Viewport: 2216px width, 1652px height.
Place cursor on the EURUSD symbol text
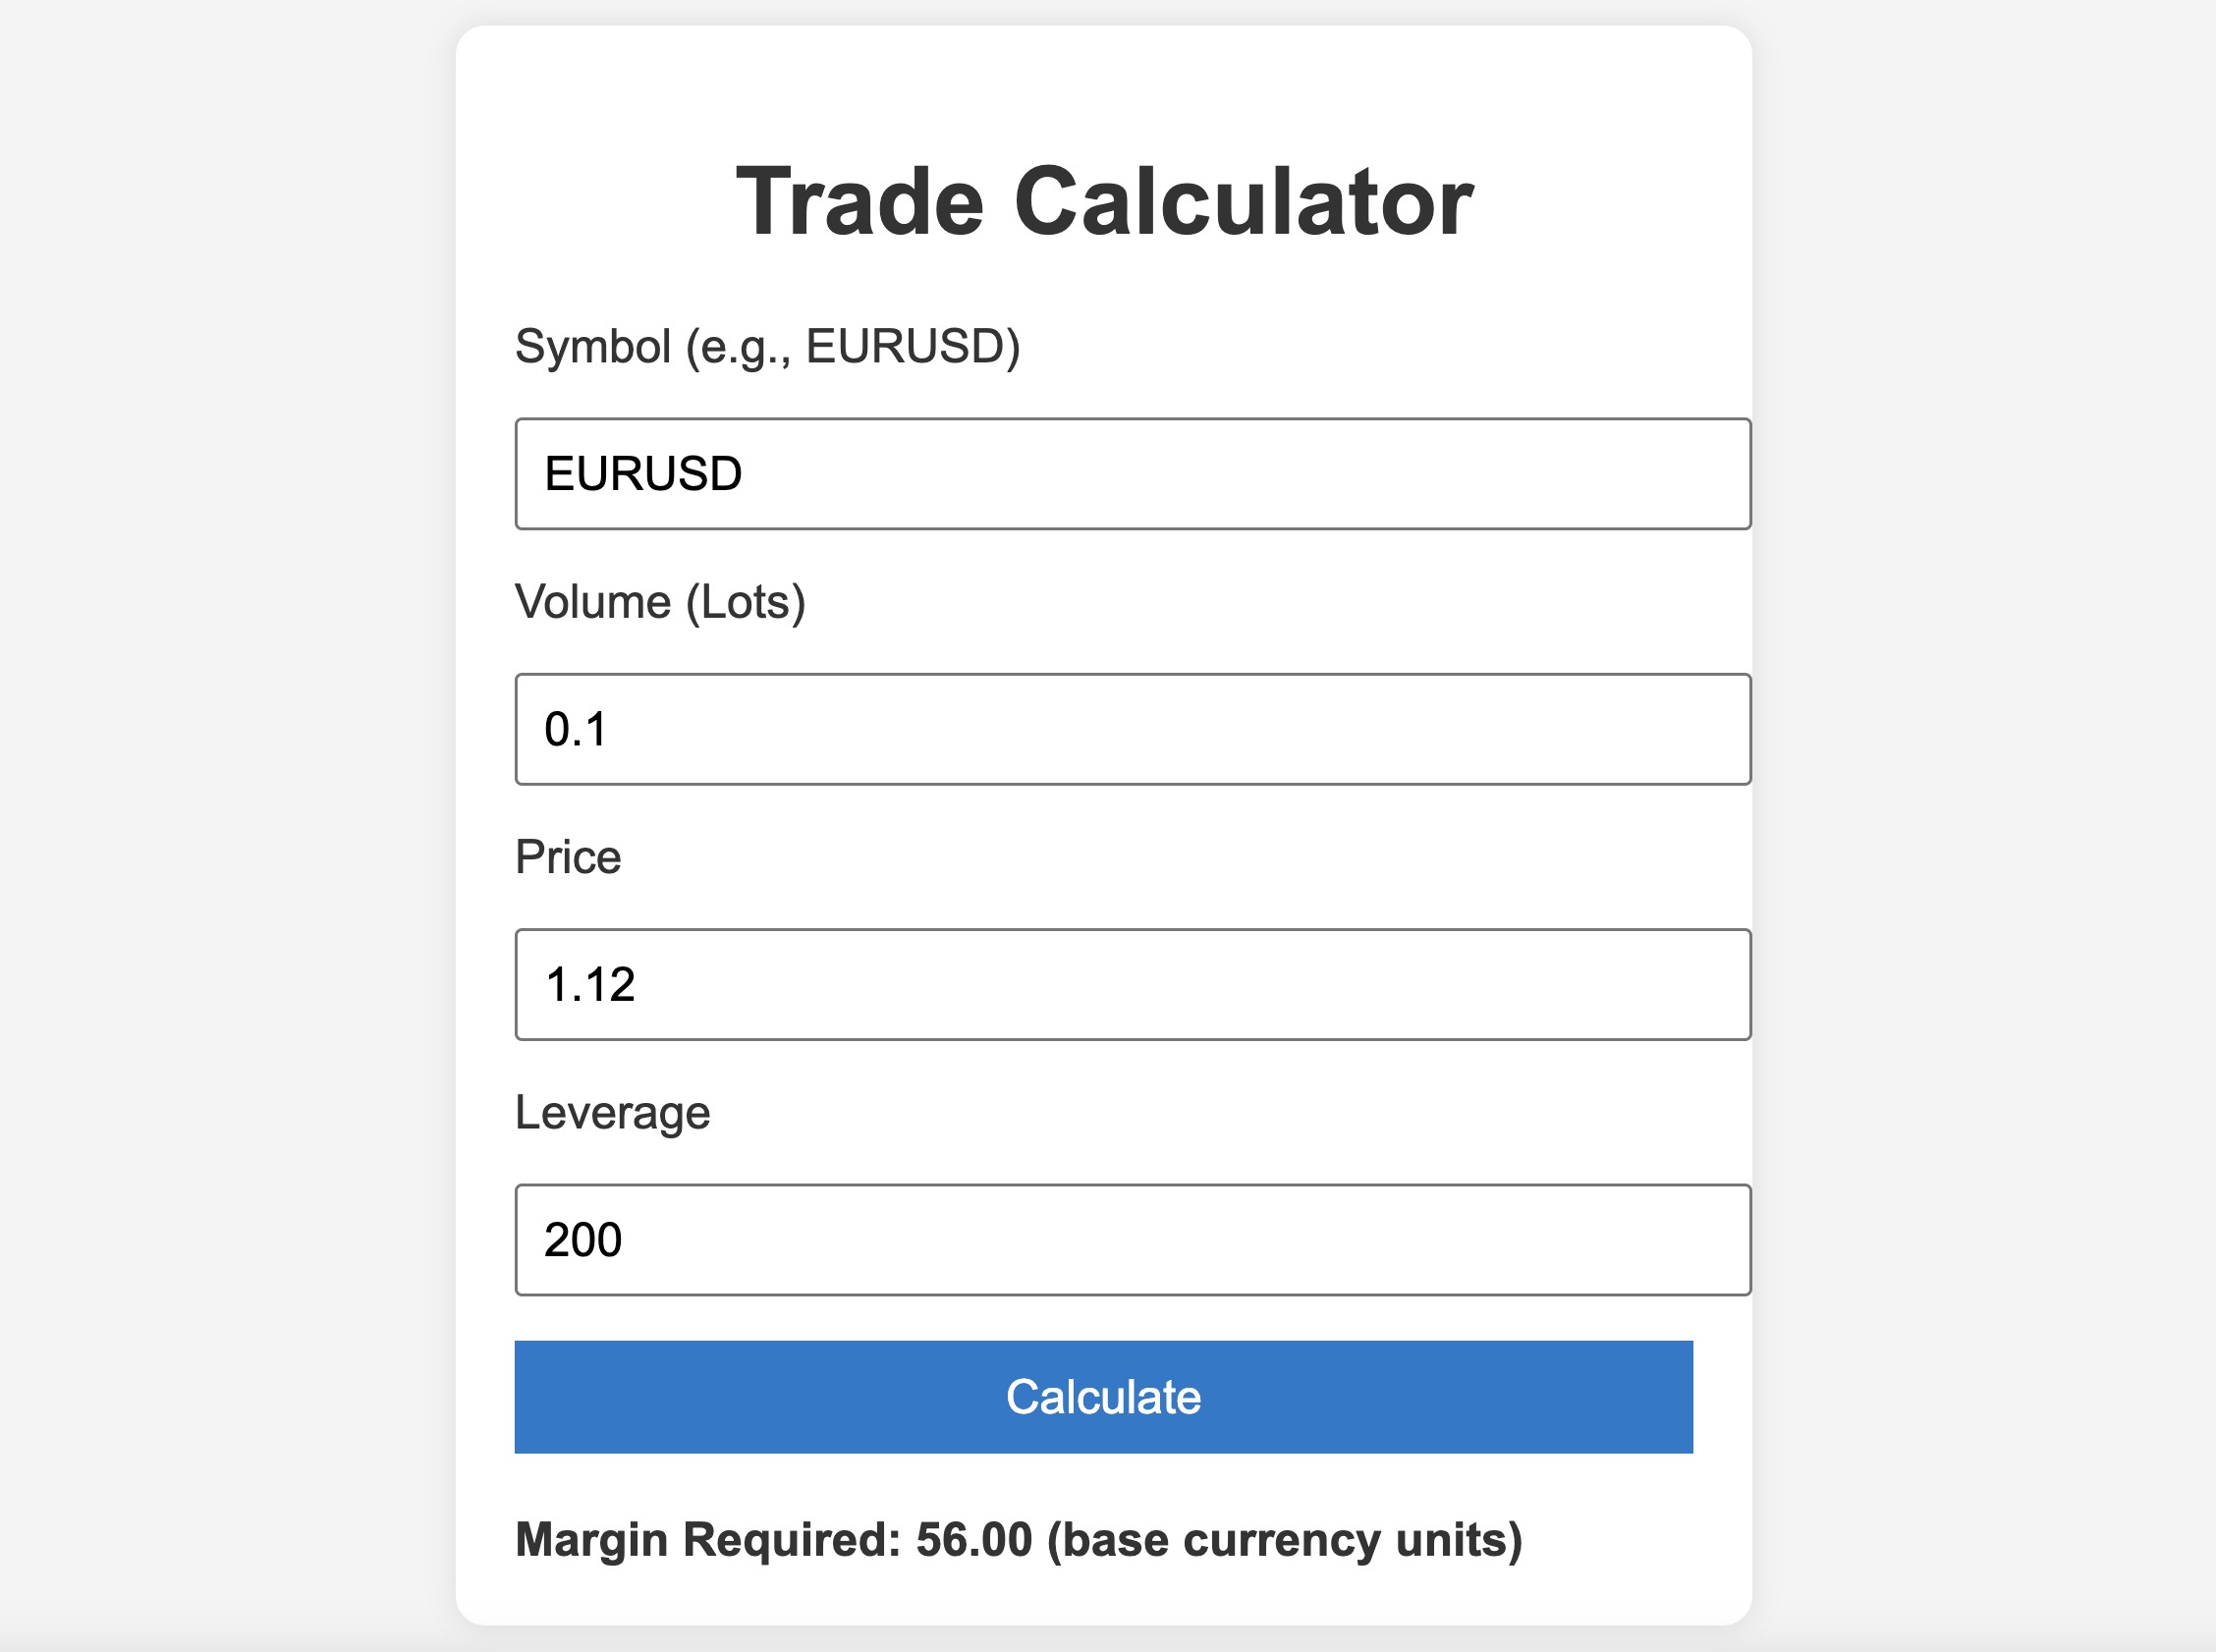[643, 474]
